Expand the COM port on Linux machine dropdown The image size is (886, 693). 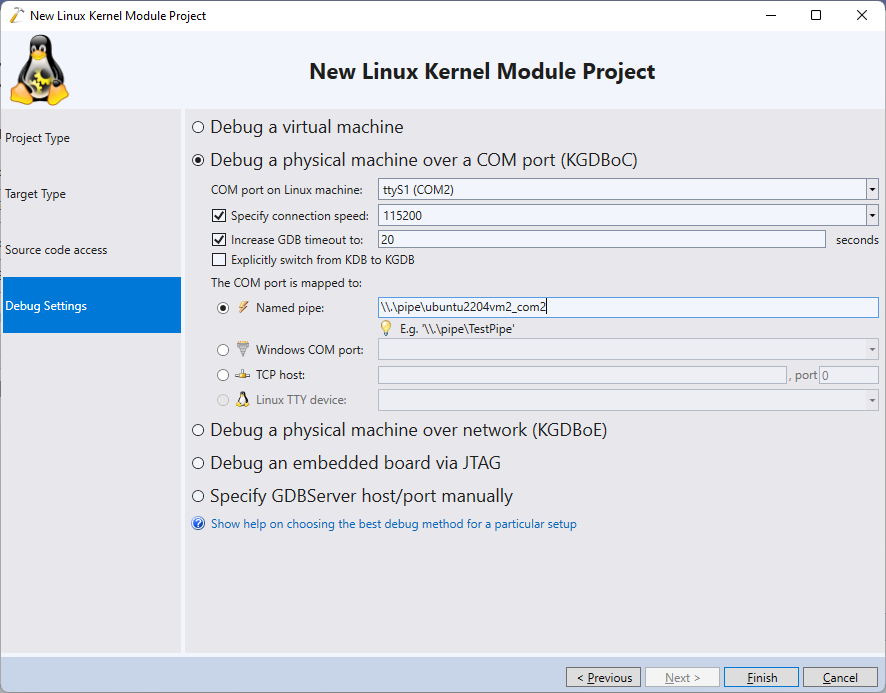[x=872, y=189]
